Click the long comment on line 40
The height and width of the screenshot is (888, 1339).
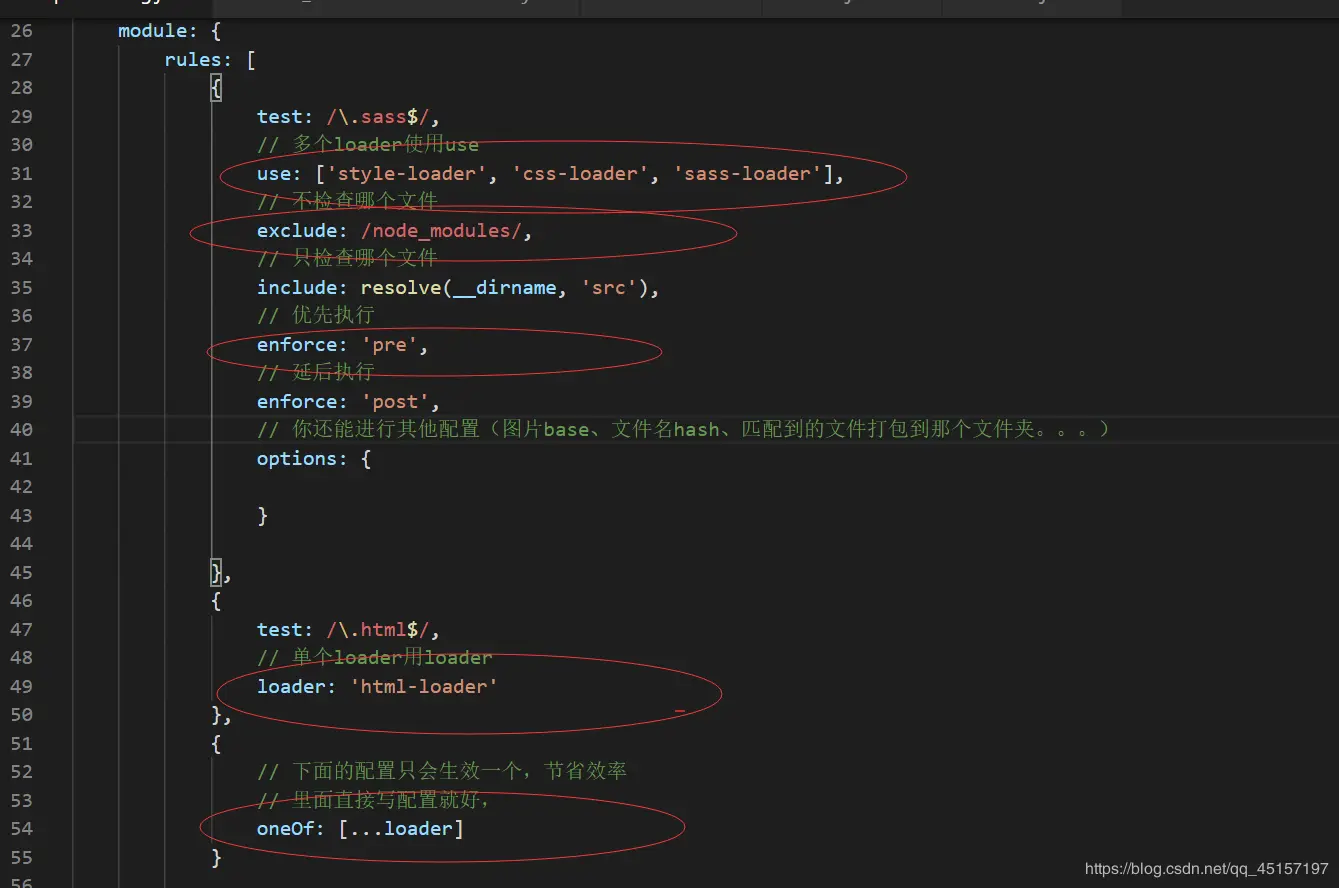pos(684,430)
